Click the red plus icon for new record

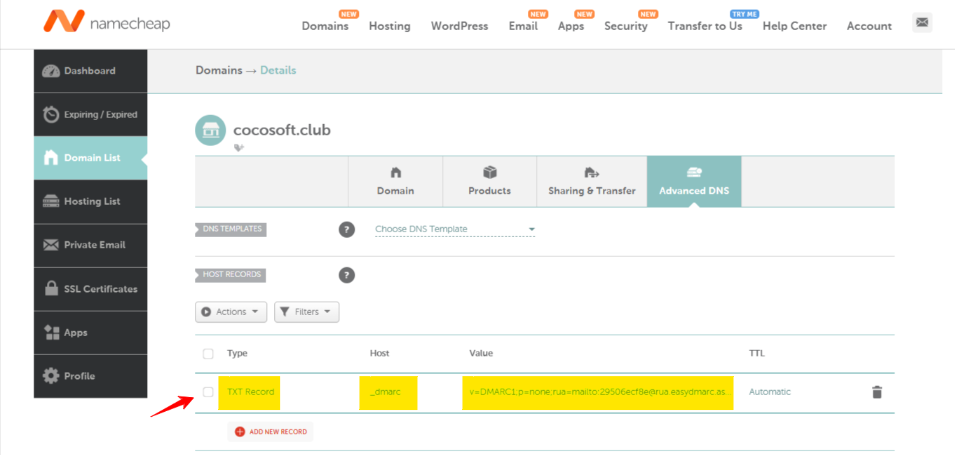239,431
